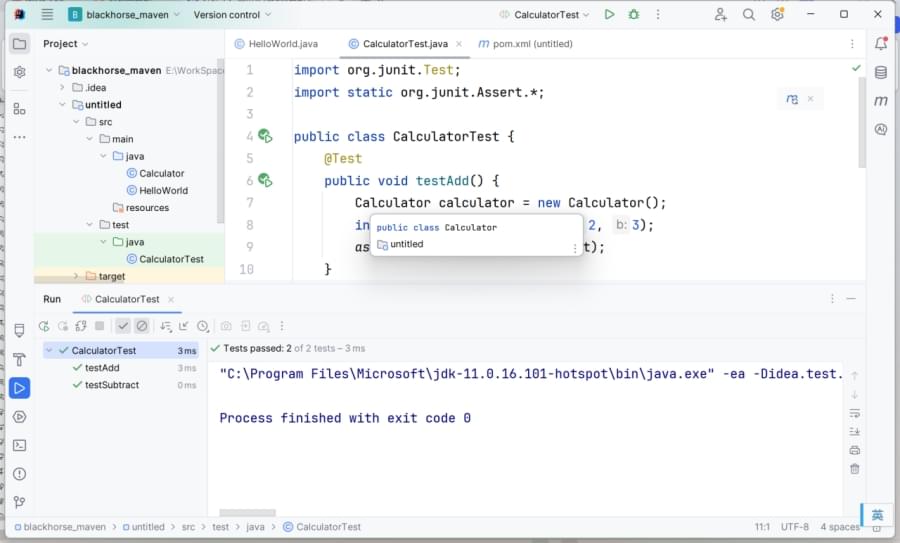Toggle the Project tool window folder icon

19,44
